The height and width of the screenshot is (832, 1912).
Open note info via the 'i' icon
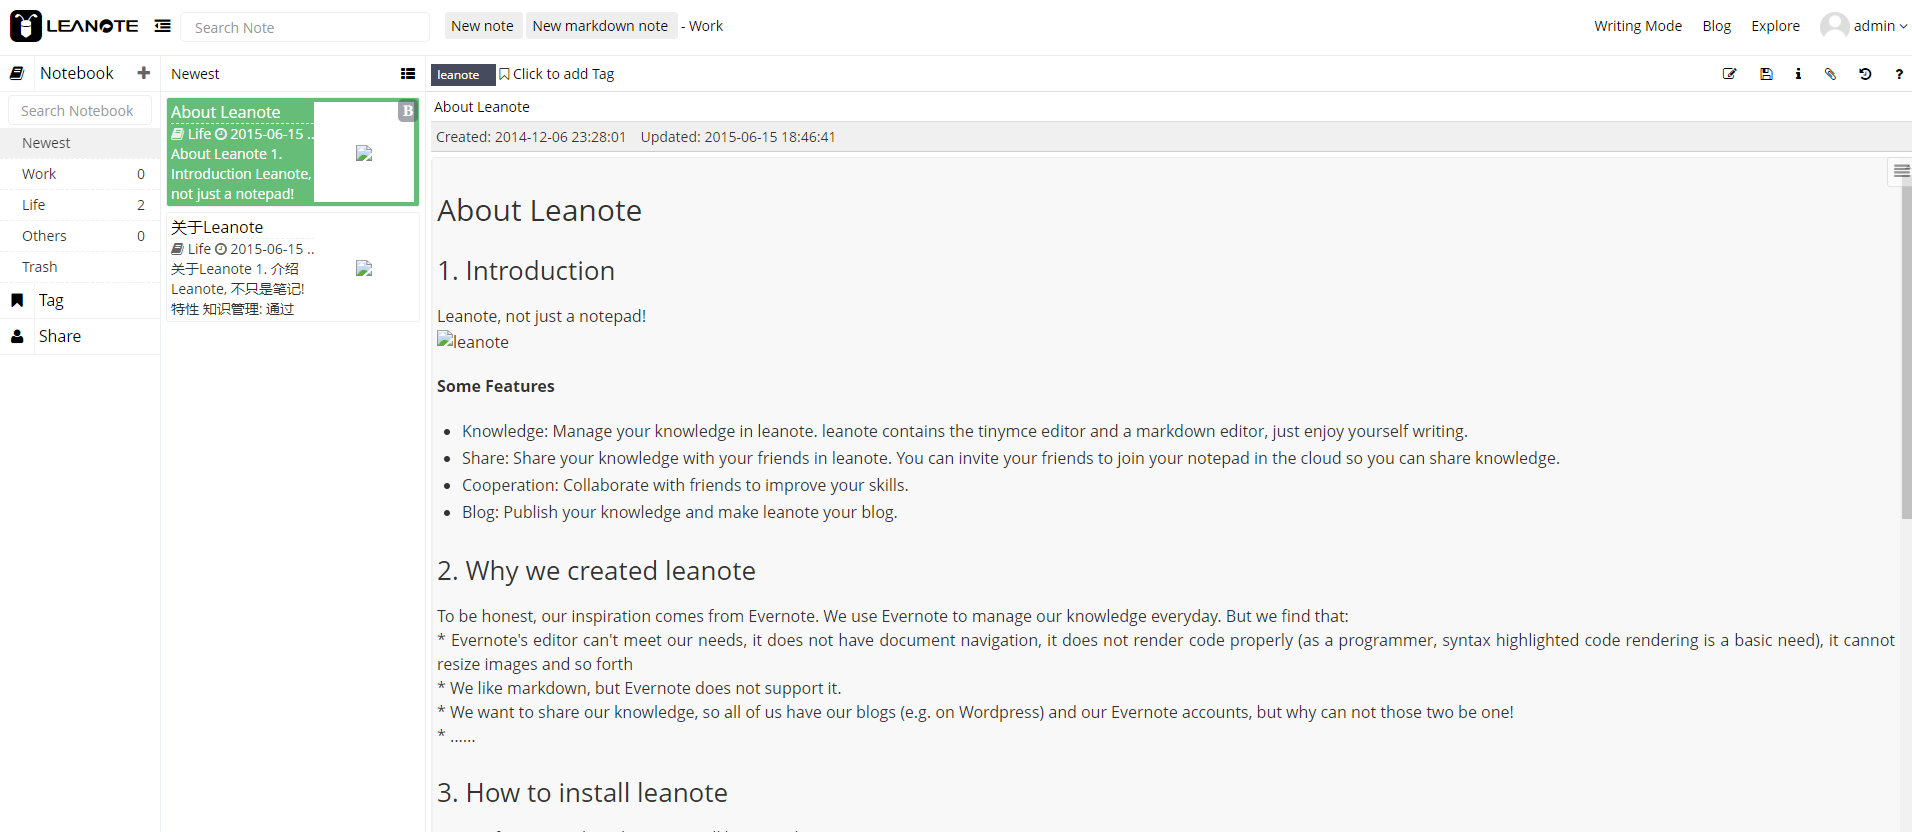[1798, 74]
